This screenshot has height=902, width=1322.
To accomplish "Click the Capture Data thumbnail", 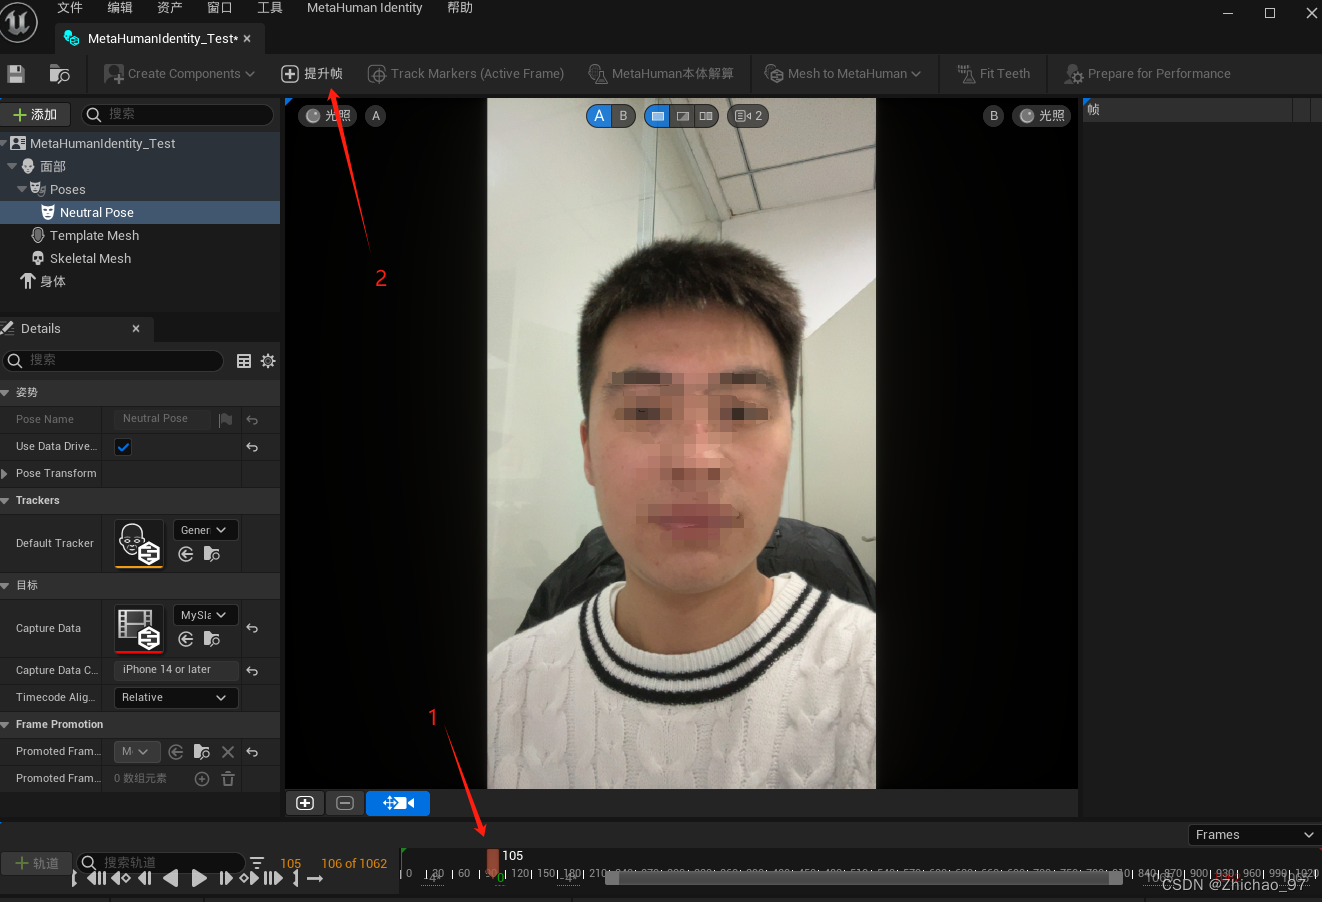I will (139, 629).
